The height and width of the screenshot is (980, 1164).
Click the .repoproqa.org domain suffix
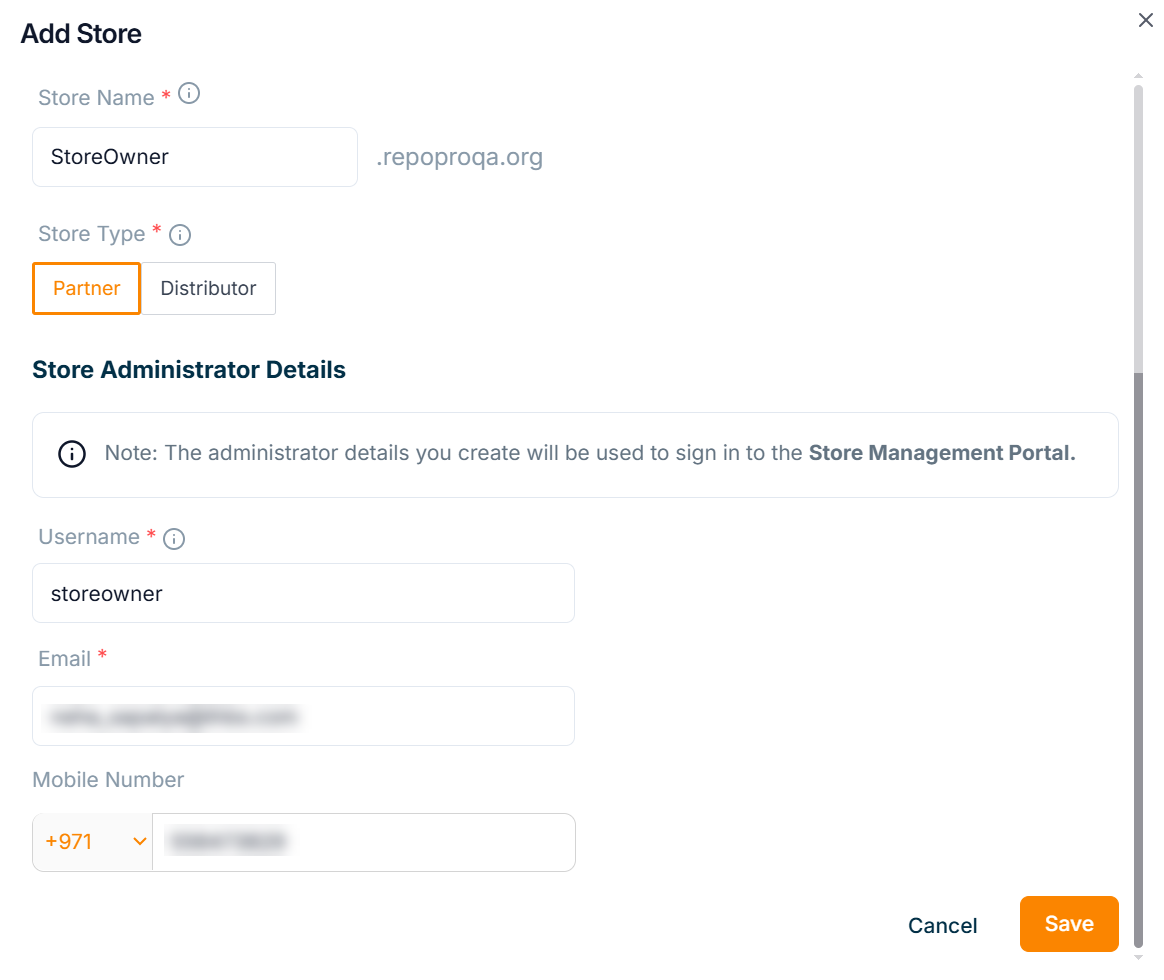pyautogui.click(x=459, y=157)
